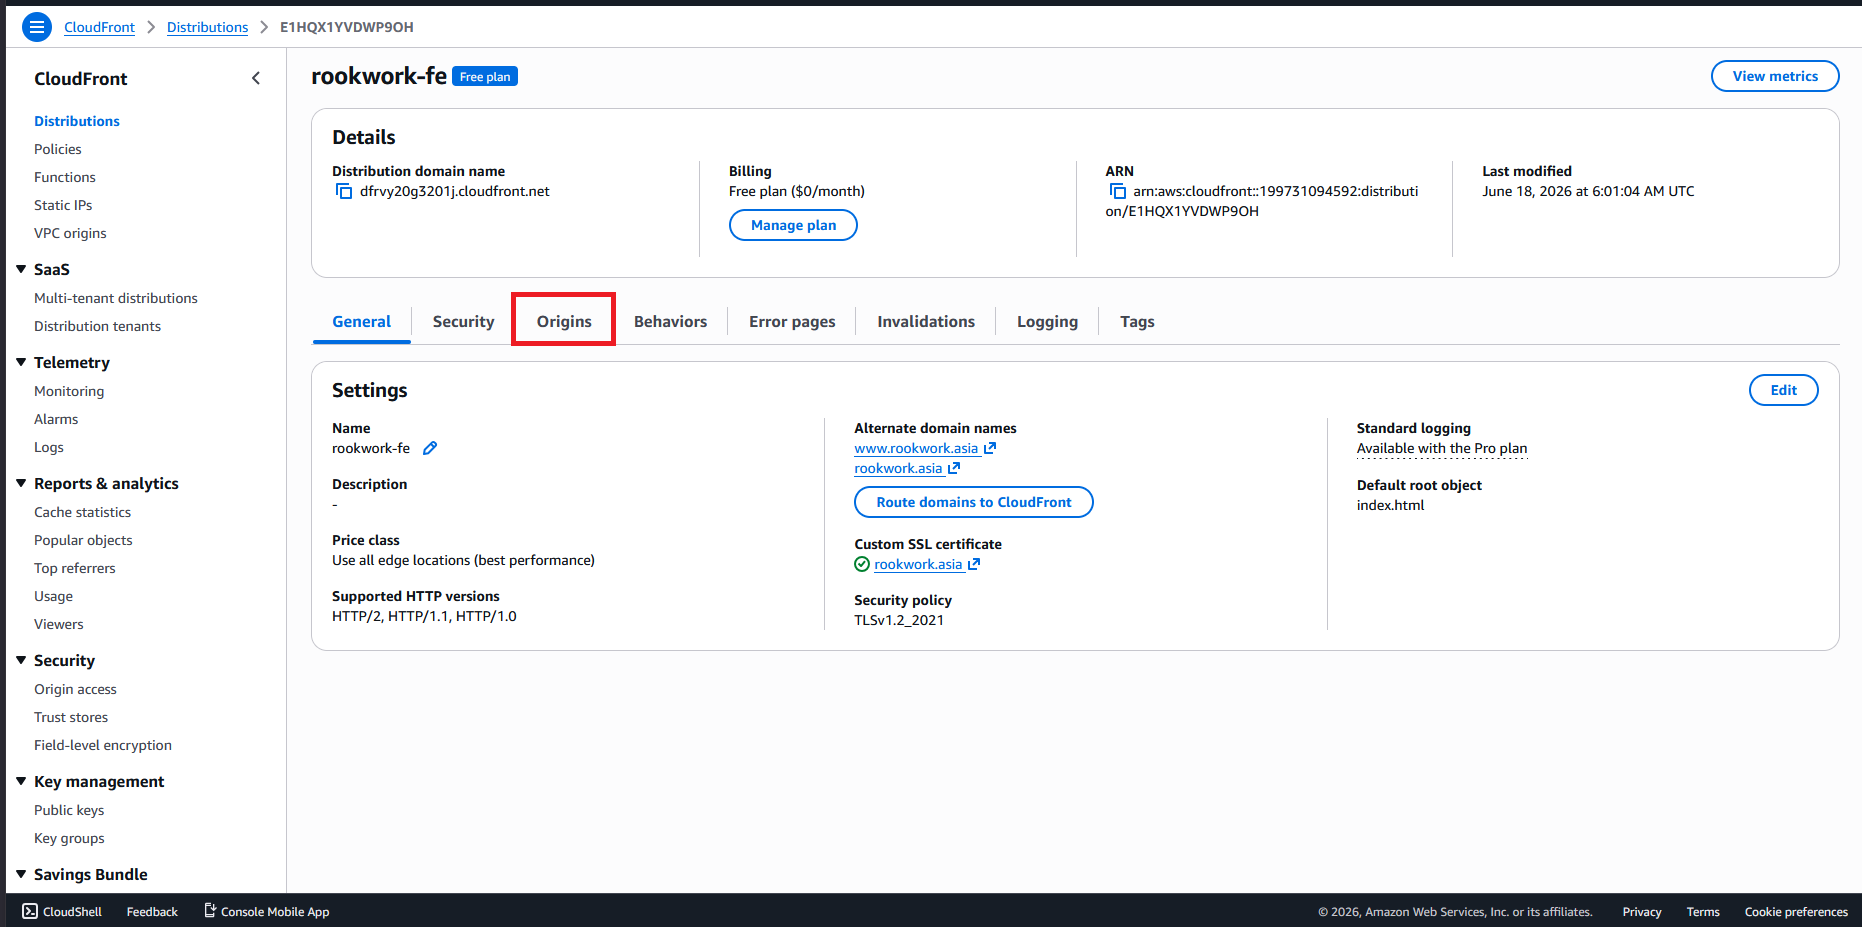Open Public keys under Key management

coord(69,810)
